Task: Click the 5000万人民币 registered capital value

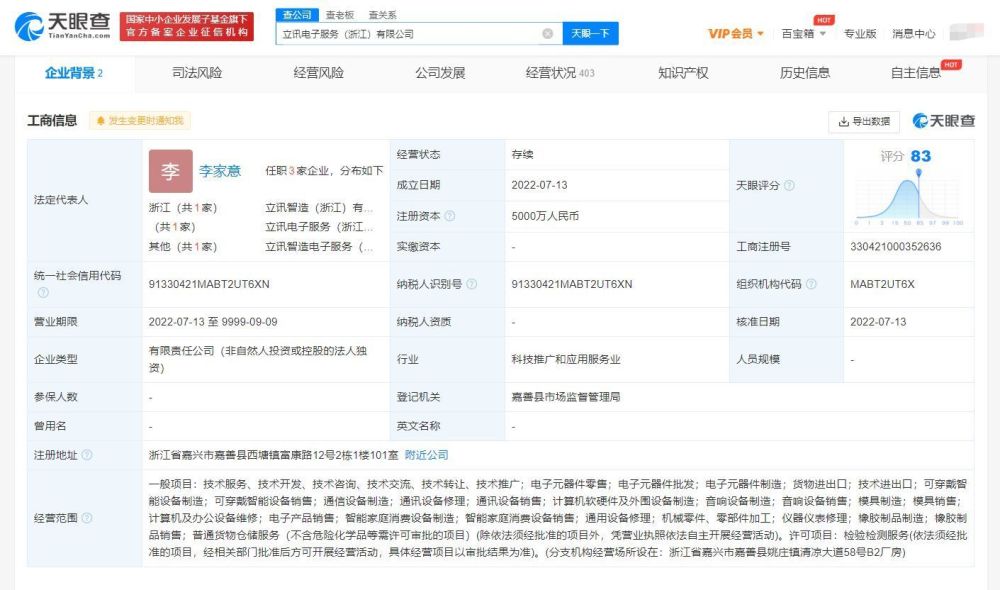Action: (x=545, y=216)
